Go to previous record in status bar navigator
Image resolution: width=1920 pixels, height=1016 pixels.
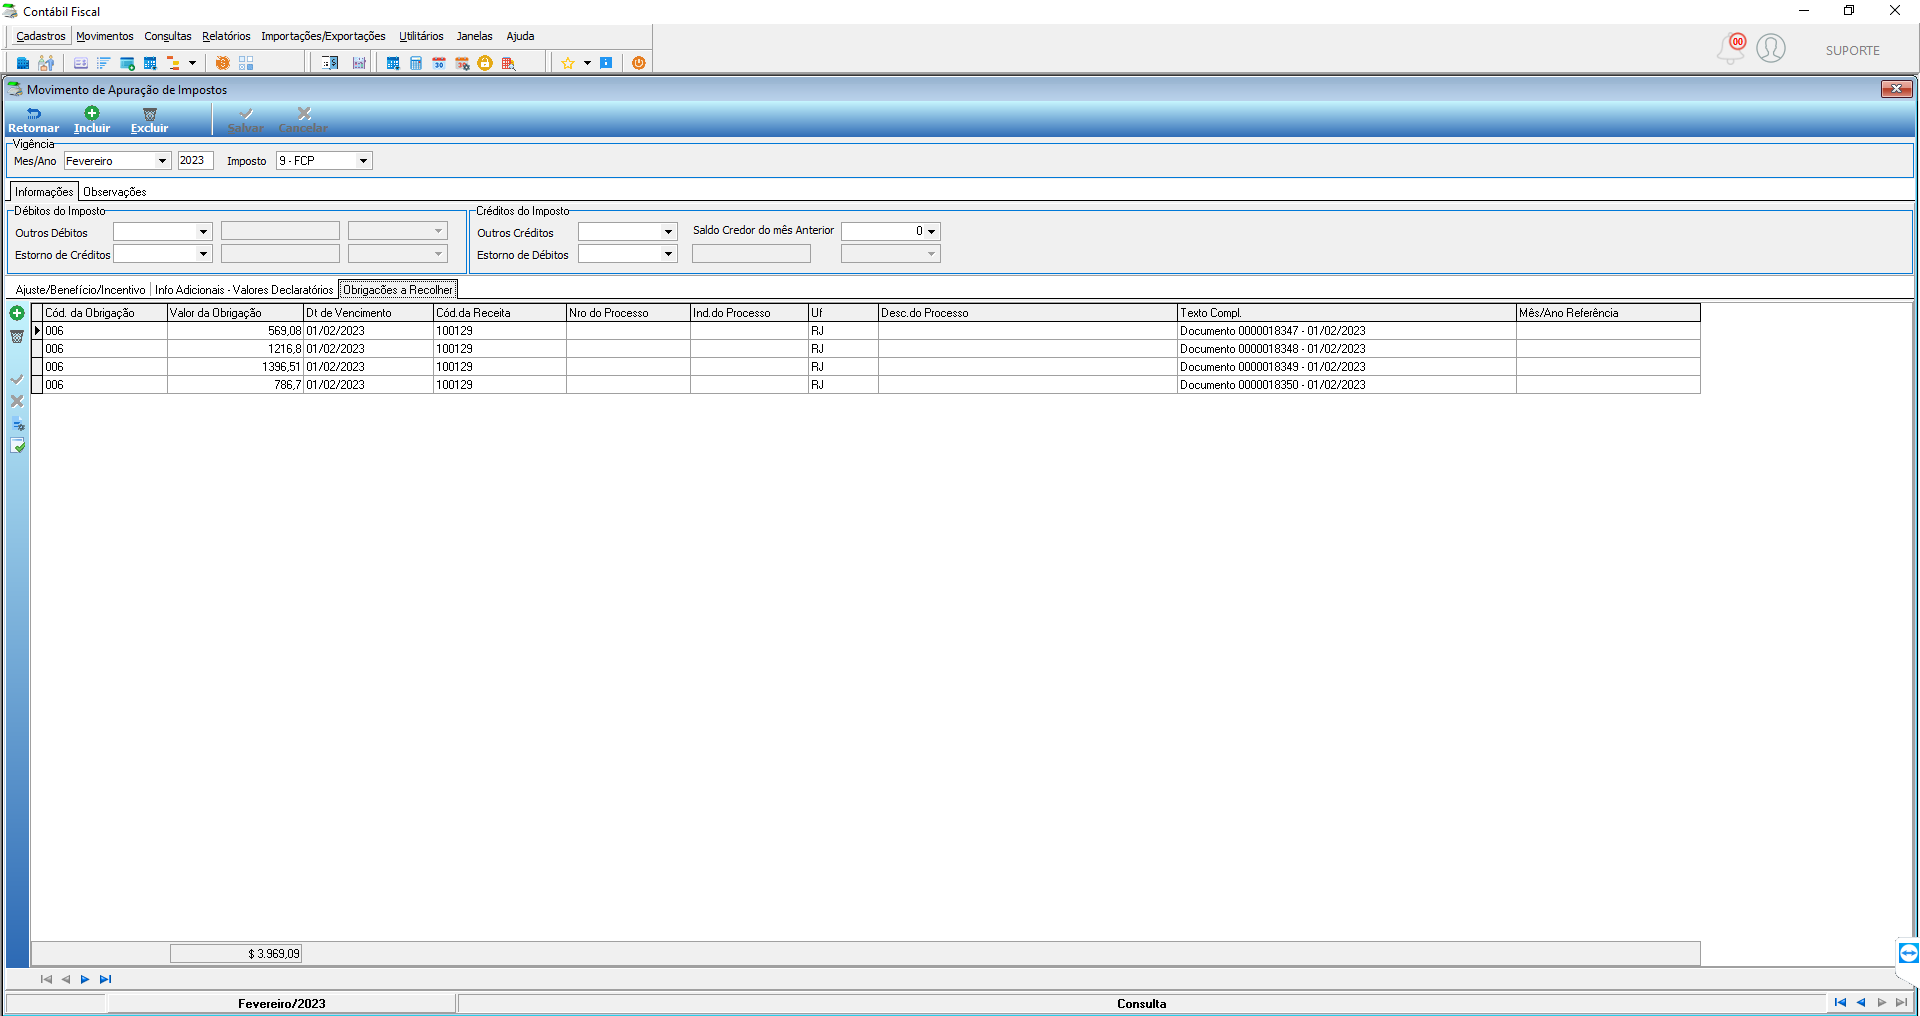[1861, 1003]
